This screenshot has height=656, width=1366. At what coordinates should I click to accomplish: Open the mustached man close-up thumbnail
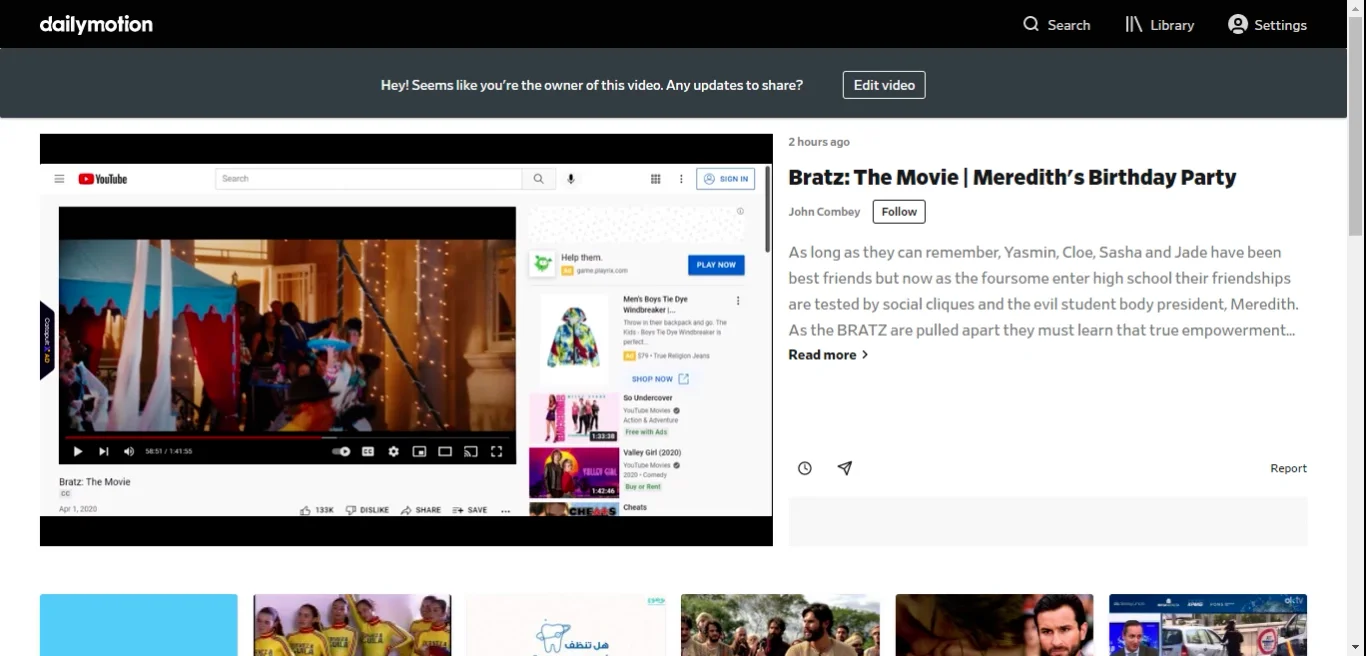[994, 625]
